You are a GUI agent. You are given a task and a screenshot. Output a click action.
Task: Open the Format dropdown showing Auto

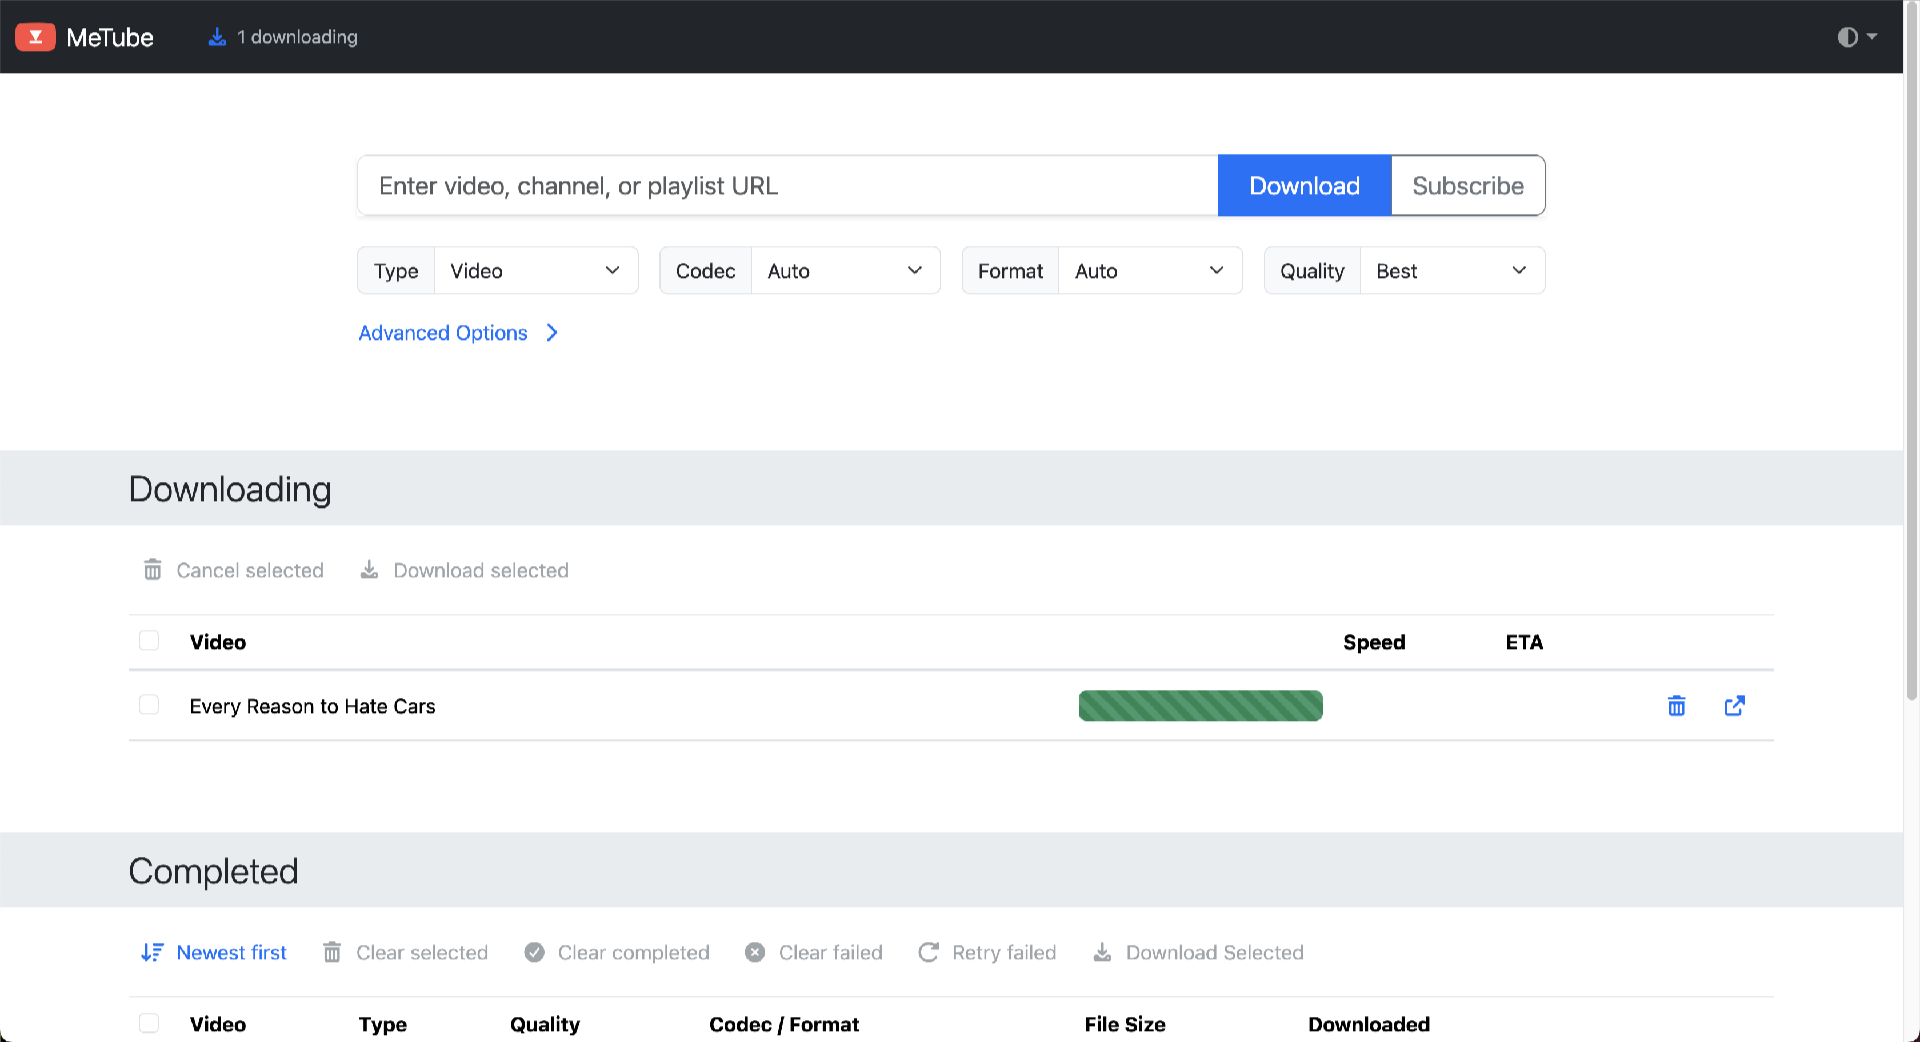click(1150, 271)
